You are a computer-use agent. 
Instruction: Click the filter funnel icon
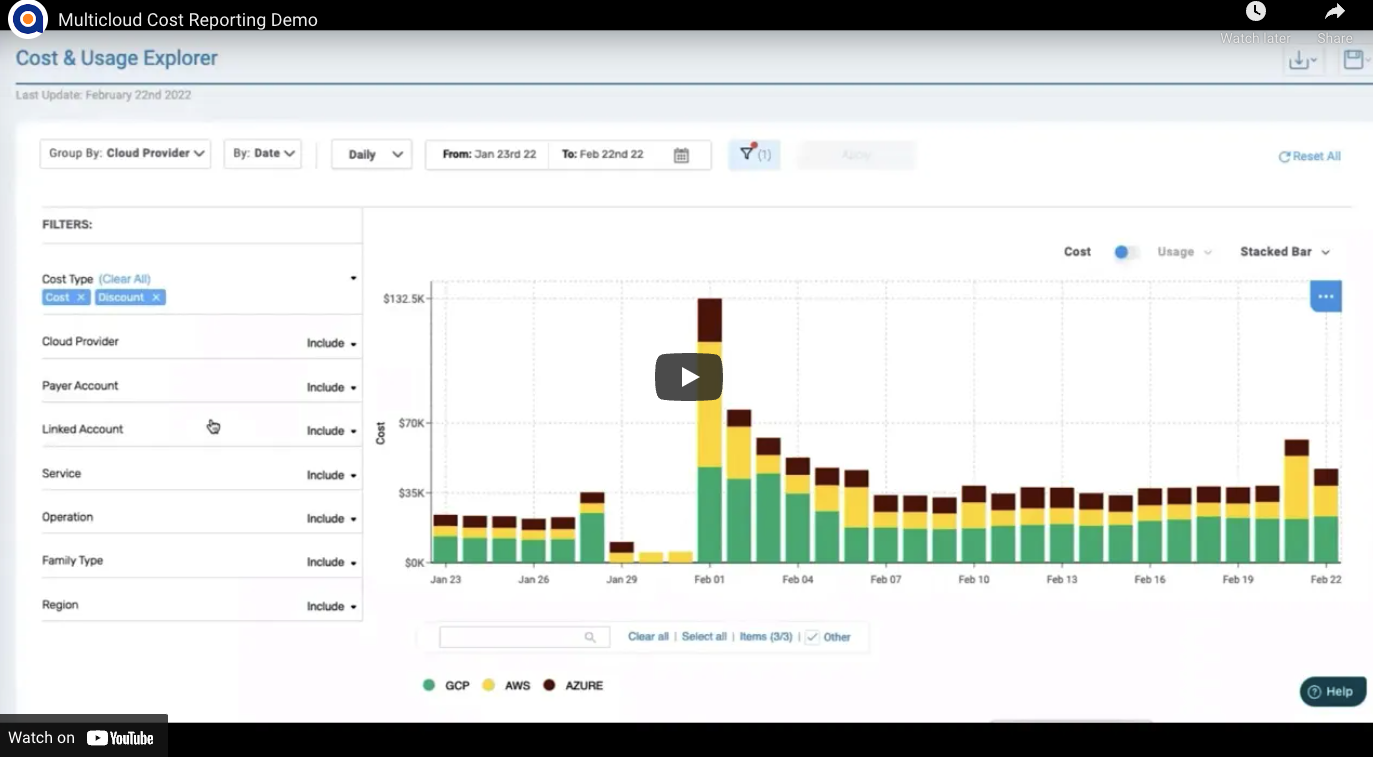[x=747, y=154]
